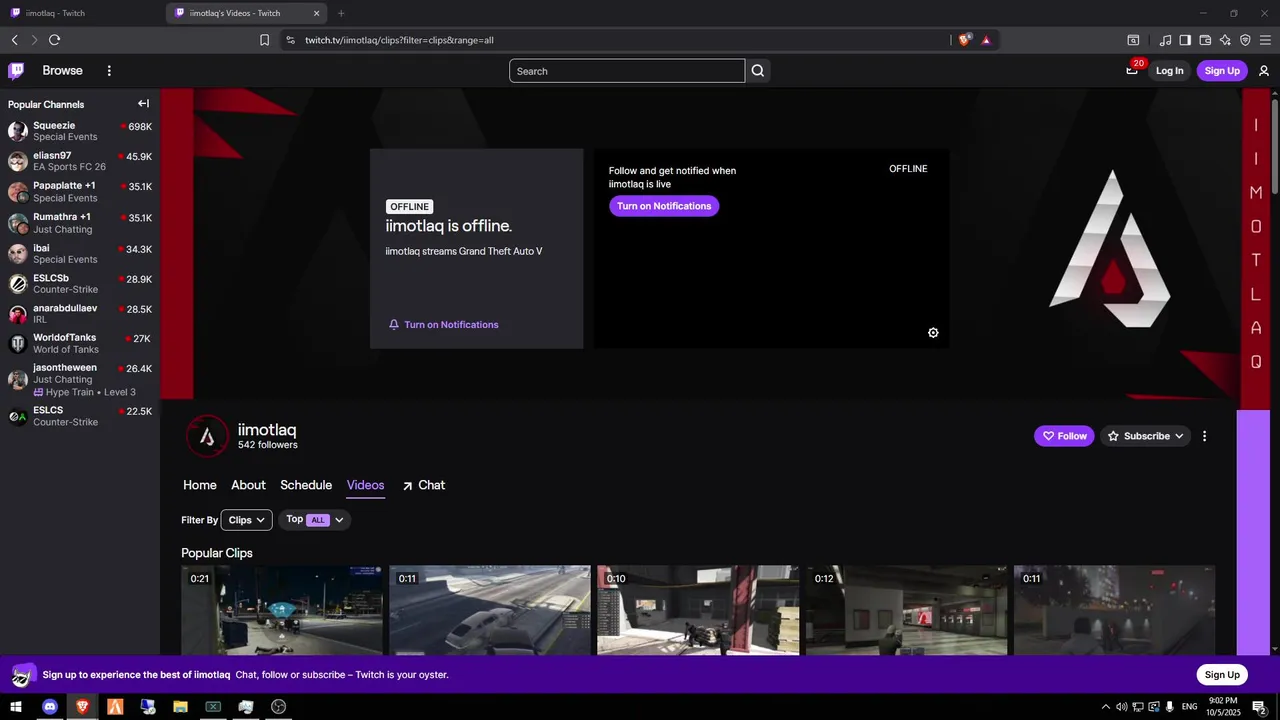Close the 'iimotlaq's Videos' browser tab
1280x720 pixels.
point(317,13)
